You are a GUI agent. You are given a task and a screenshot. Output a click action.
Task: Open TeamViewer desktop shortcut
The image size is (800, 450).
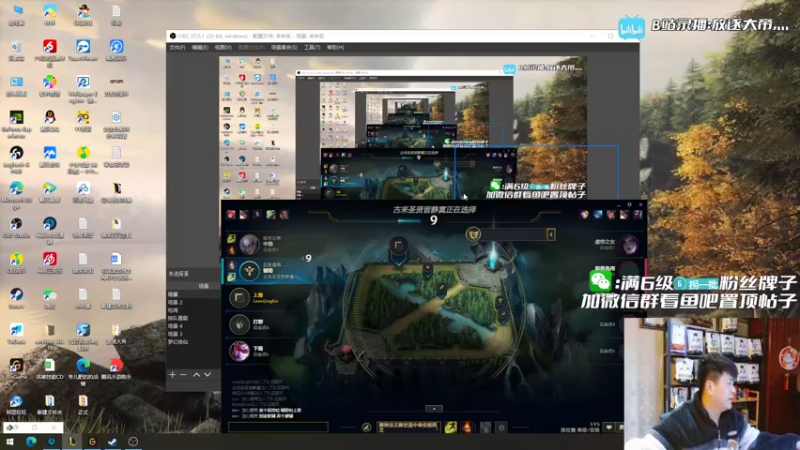(83, 51)
